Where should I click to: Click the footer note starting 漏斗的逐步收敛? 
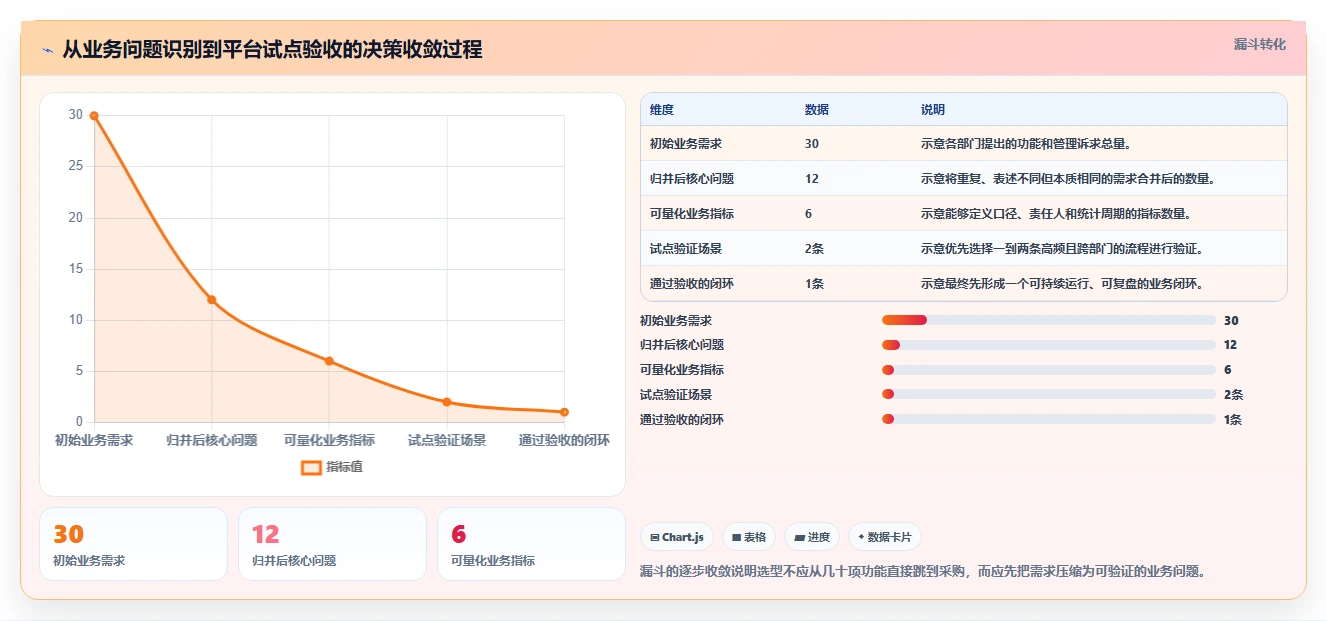[923, 571]
